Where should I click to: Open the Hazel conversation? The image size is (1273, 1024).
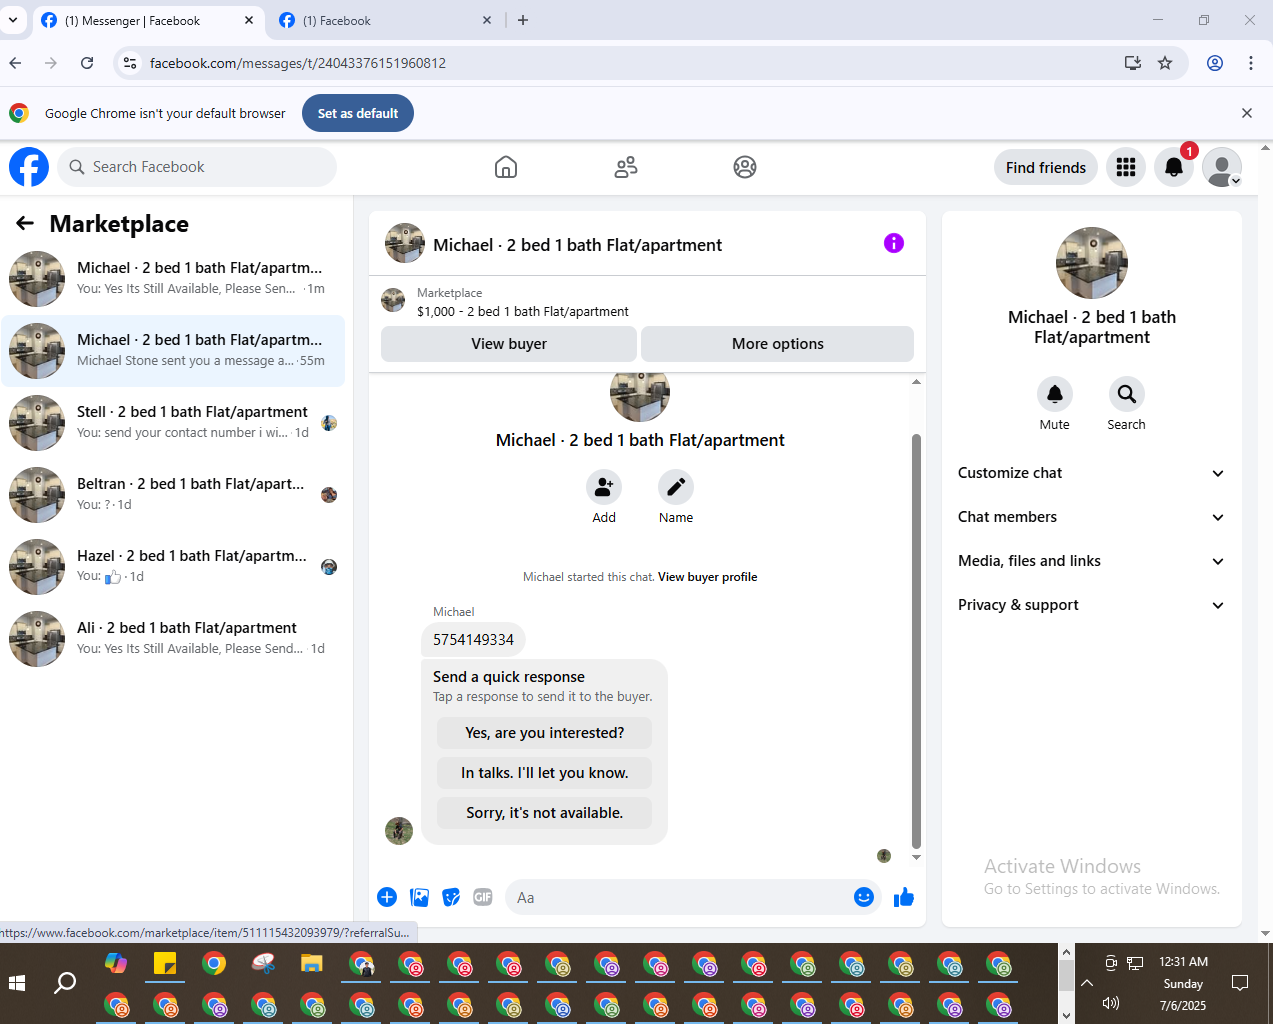[173, 566]
